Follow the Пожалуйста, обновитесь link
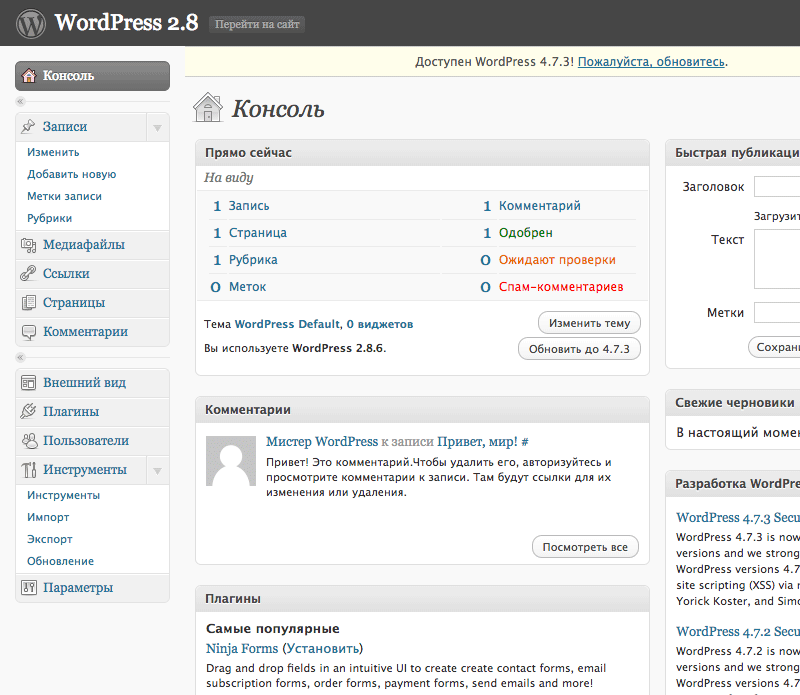This screenshot has height=695, width=800. (x=651, y=62)
